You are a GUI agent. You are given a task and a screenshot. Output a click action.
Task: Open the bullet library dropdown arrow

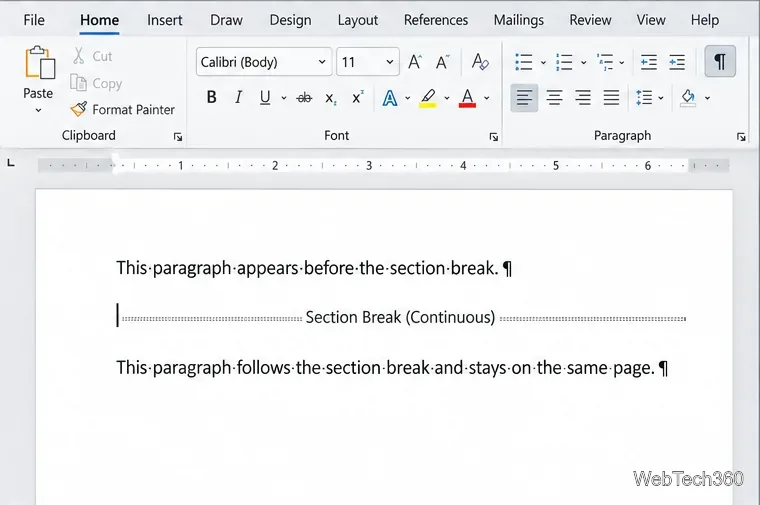543,63
